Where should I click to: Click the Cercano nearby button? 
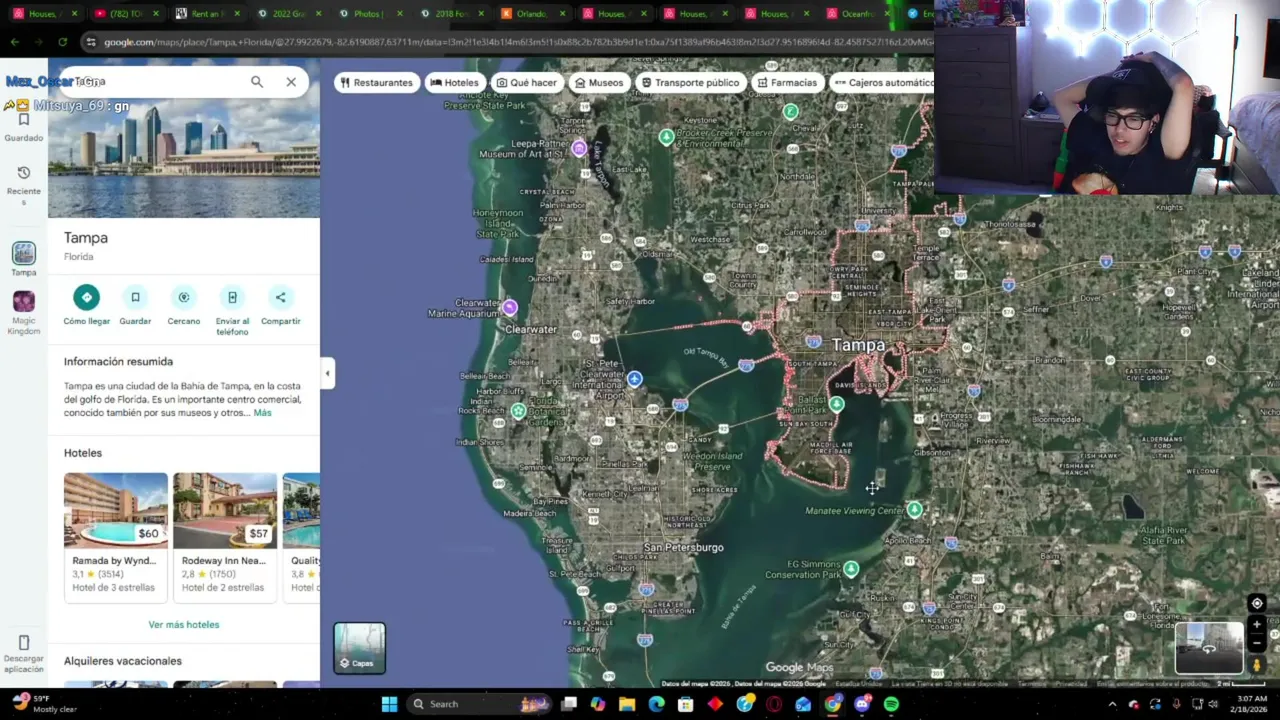click(184, 305)
